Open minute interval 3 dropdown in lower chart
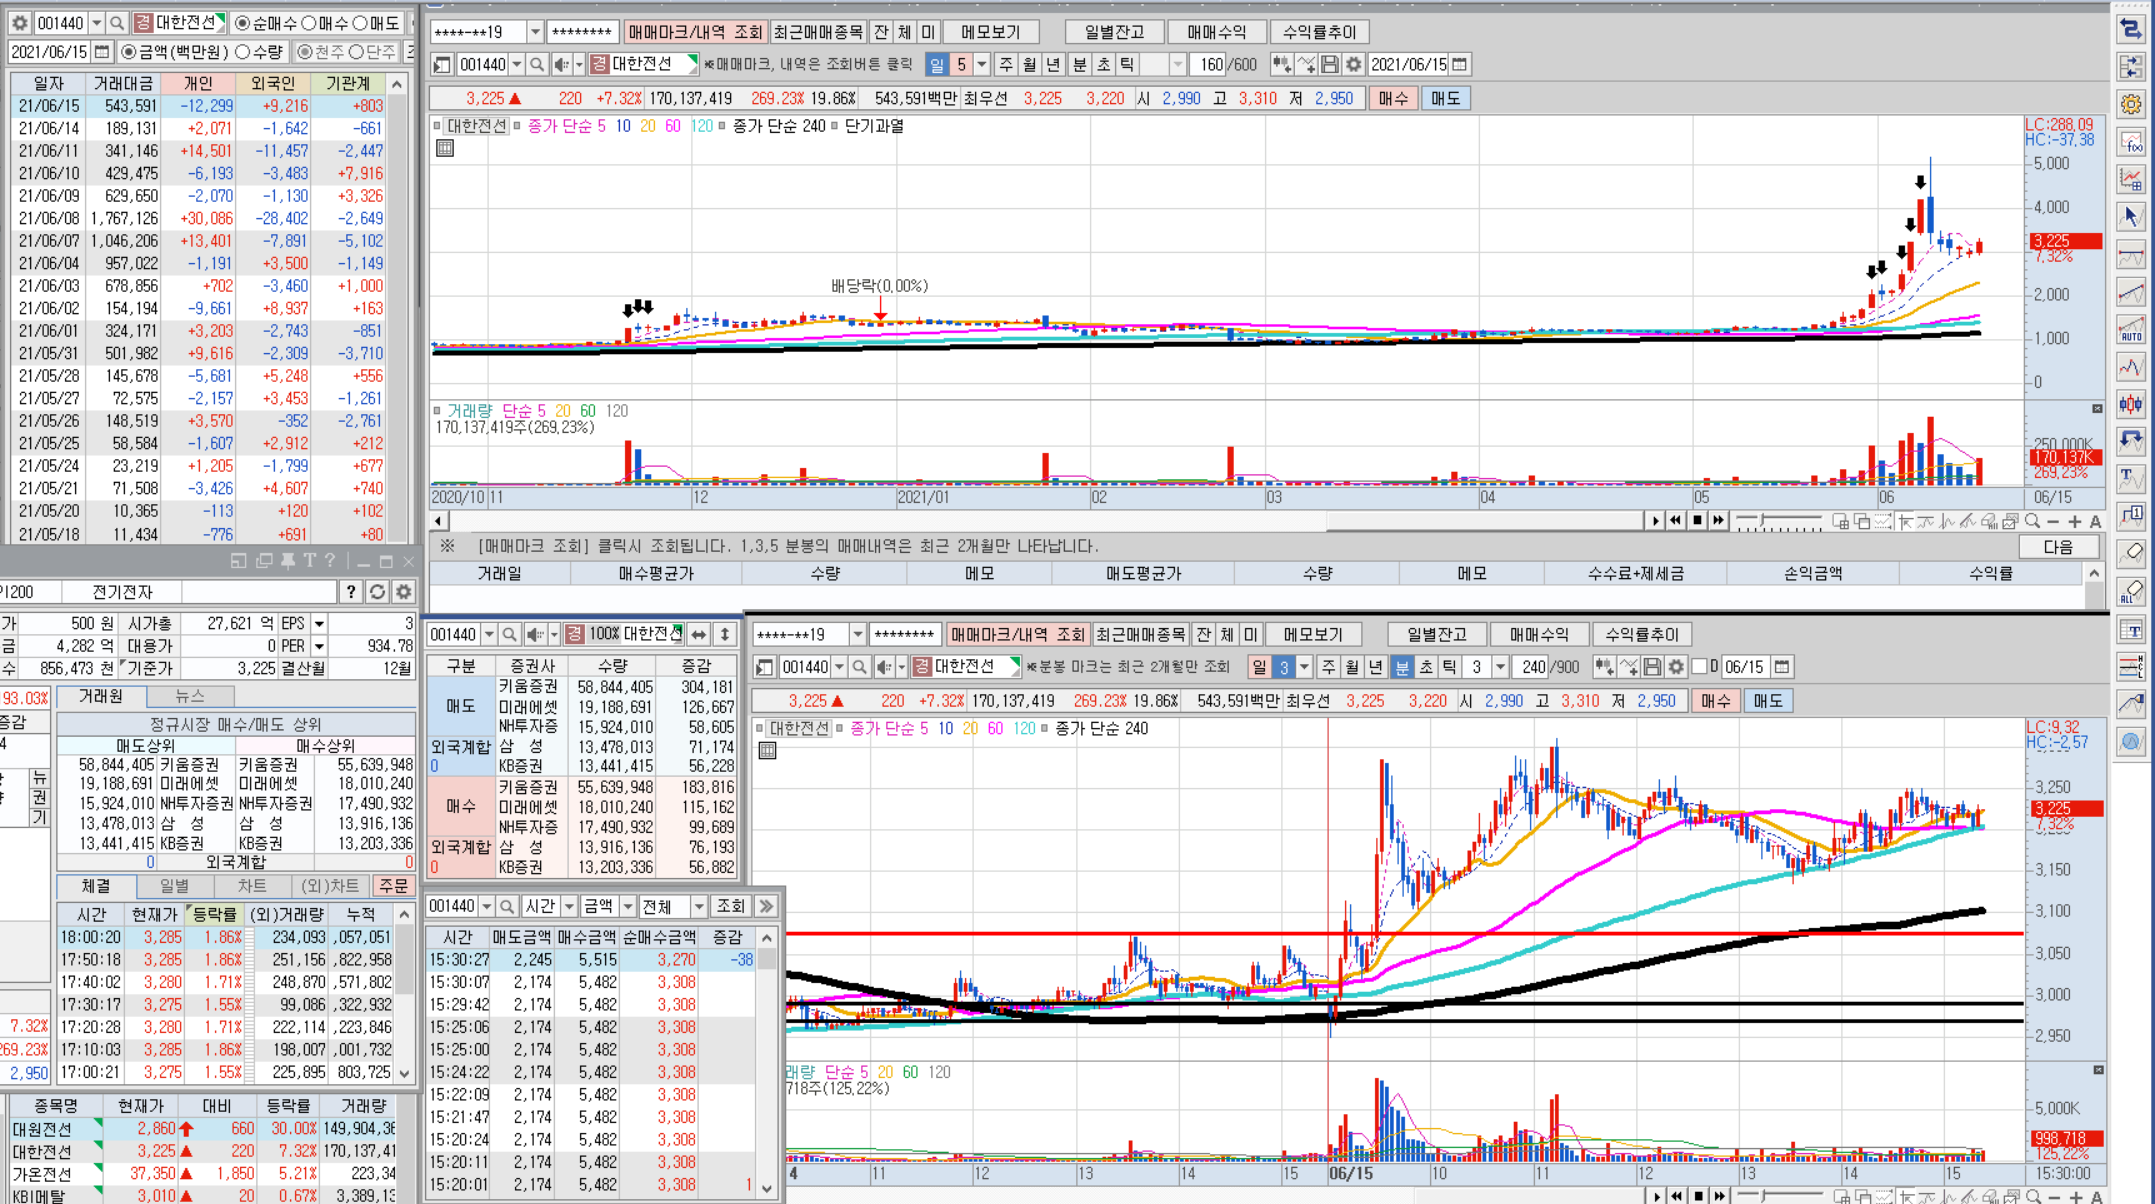 pyautogui.click(x=1499, y=667)
